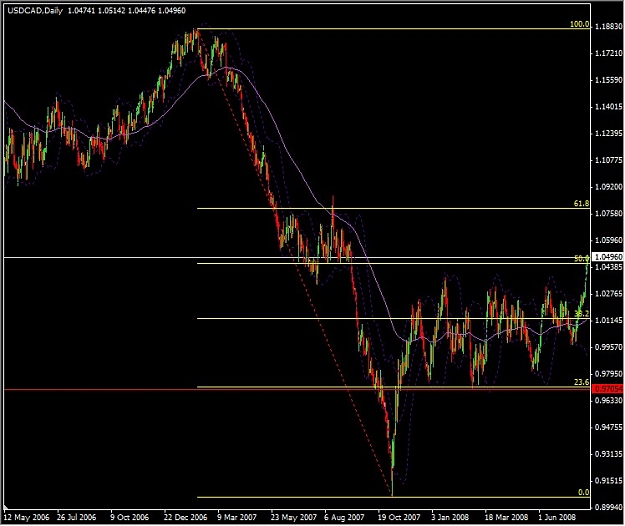Image resolution: width=625 pixels, height=526 pixels.
Task: Click the 1.10775 price axis value
Action: (608, 160)
